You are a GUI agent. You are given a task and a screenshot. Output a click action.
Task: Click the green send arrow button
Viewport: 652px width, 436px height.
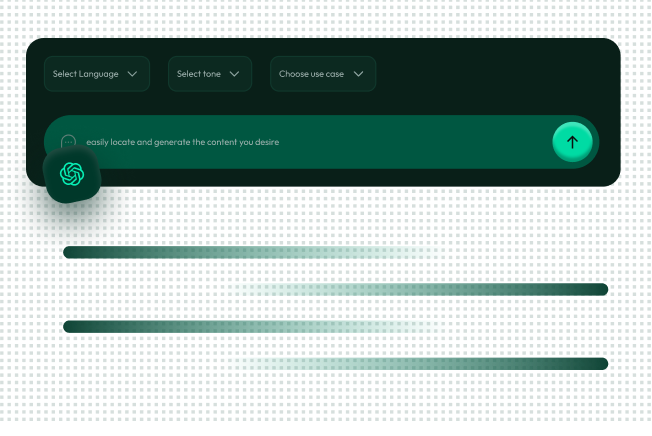[x=572, y=142]
